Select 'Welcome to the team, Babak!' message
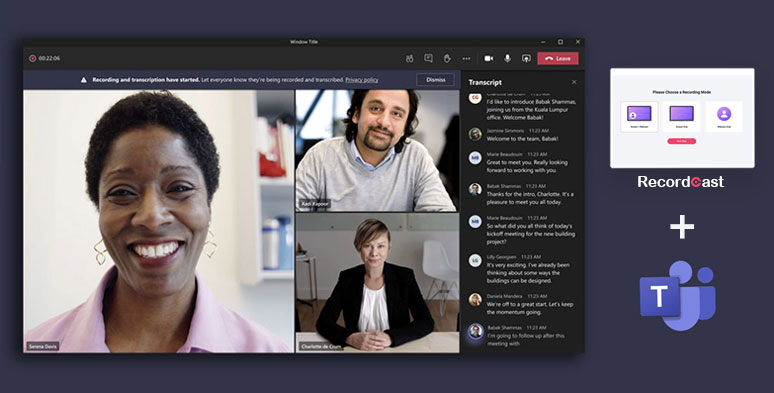This screenshot has height=393, width=774. [x=522, y=139]
